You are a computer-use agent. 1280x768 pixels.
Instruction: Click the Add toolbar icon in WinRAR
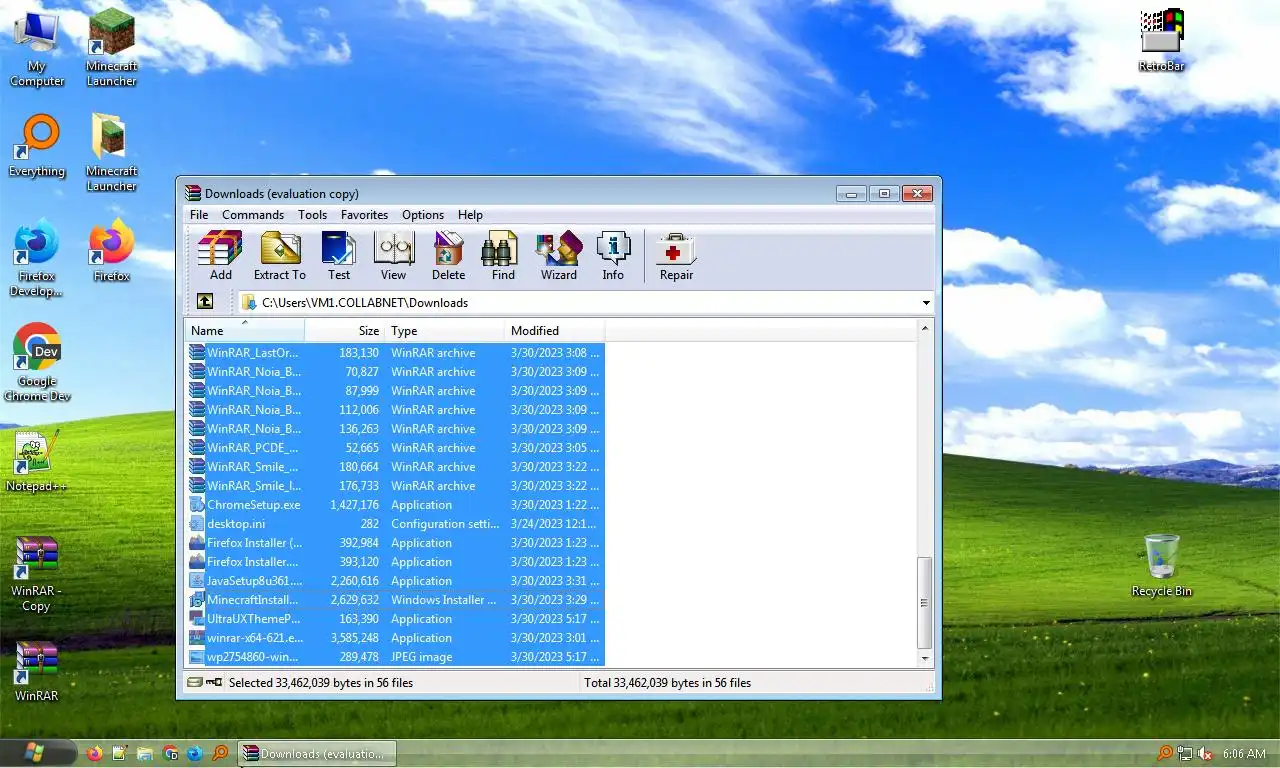220,256
